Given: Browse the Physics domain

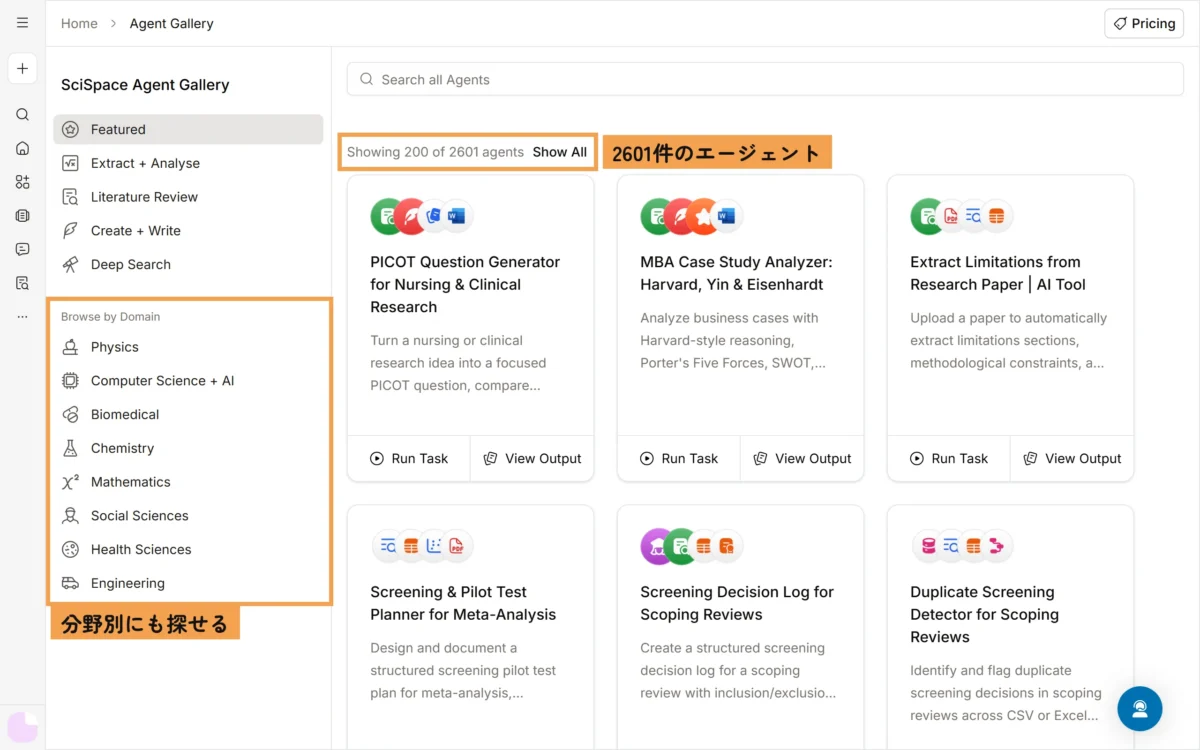Looking at the screenshot, I should (x=188, y=347).
